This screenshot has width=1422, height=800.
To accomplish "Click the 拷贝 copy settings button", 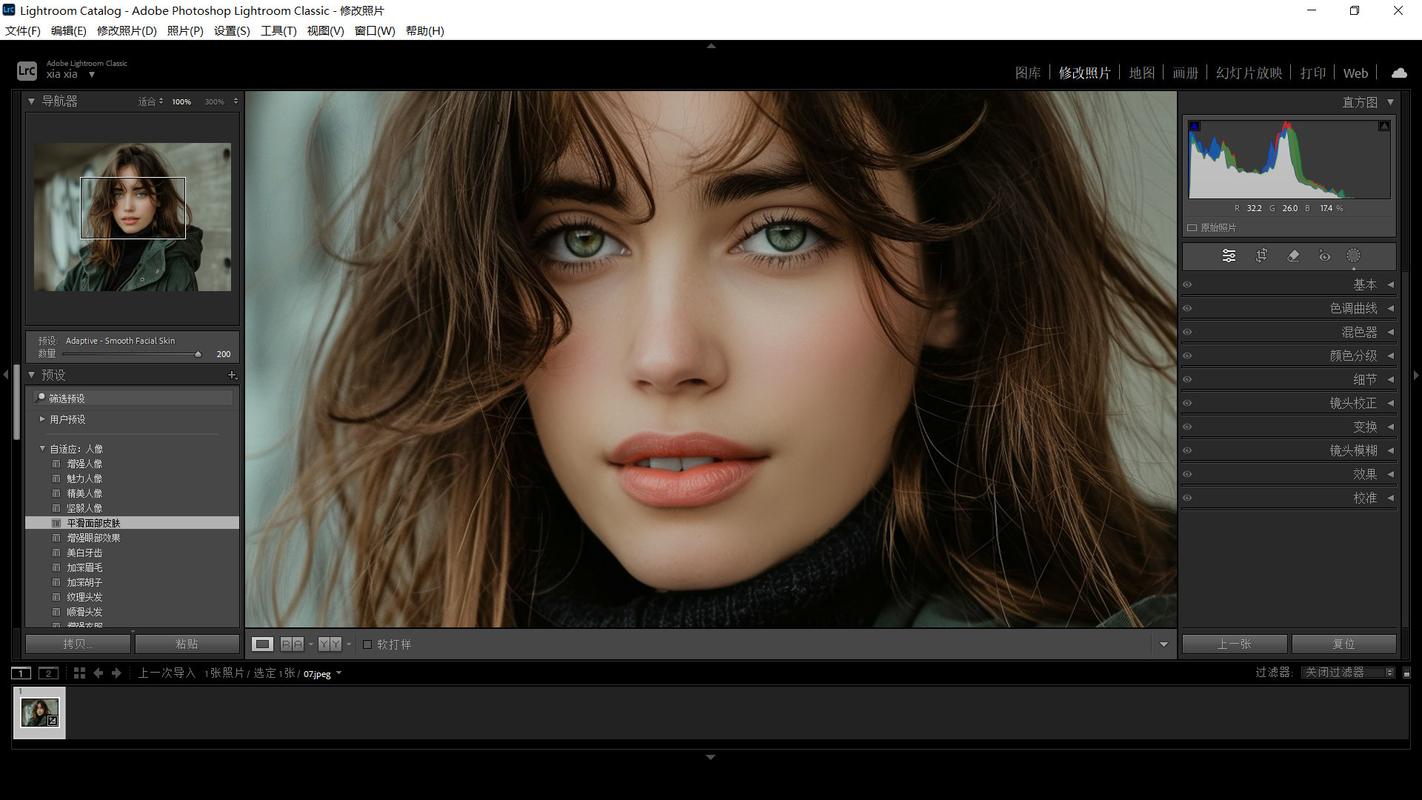I will 77,644.
